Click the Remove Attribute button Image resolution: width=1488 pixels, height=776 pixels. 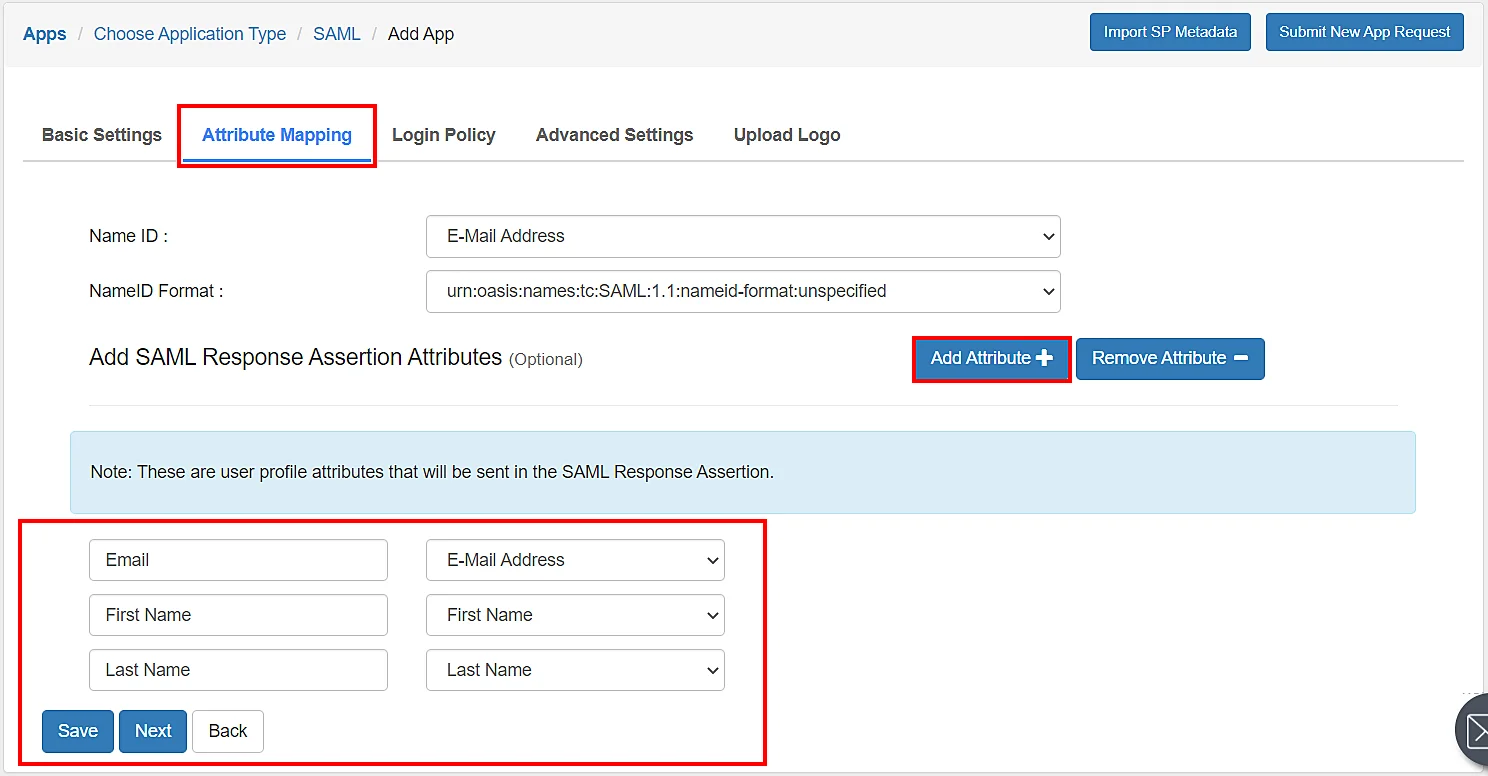tap(1170, 358)
